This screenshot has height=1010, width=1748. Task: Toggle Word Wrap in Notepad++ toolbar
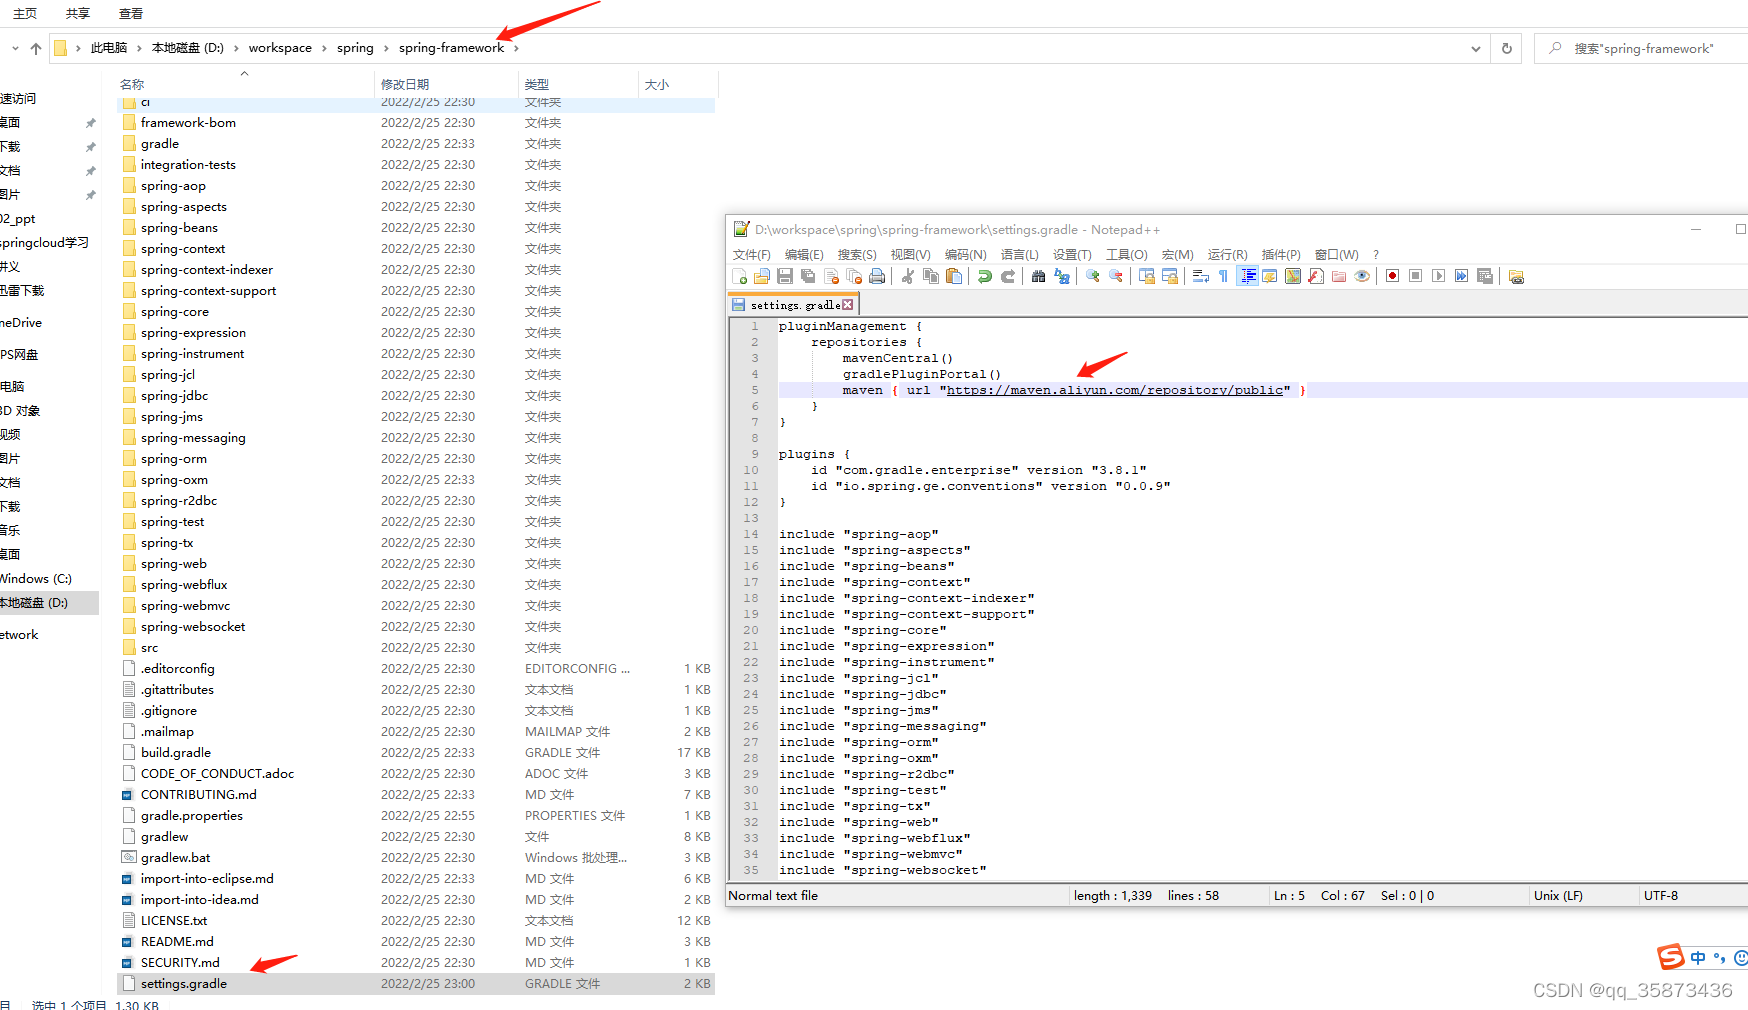click(x=1201, y=277)
